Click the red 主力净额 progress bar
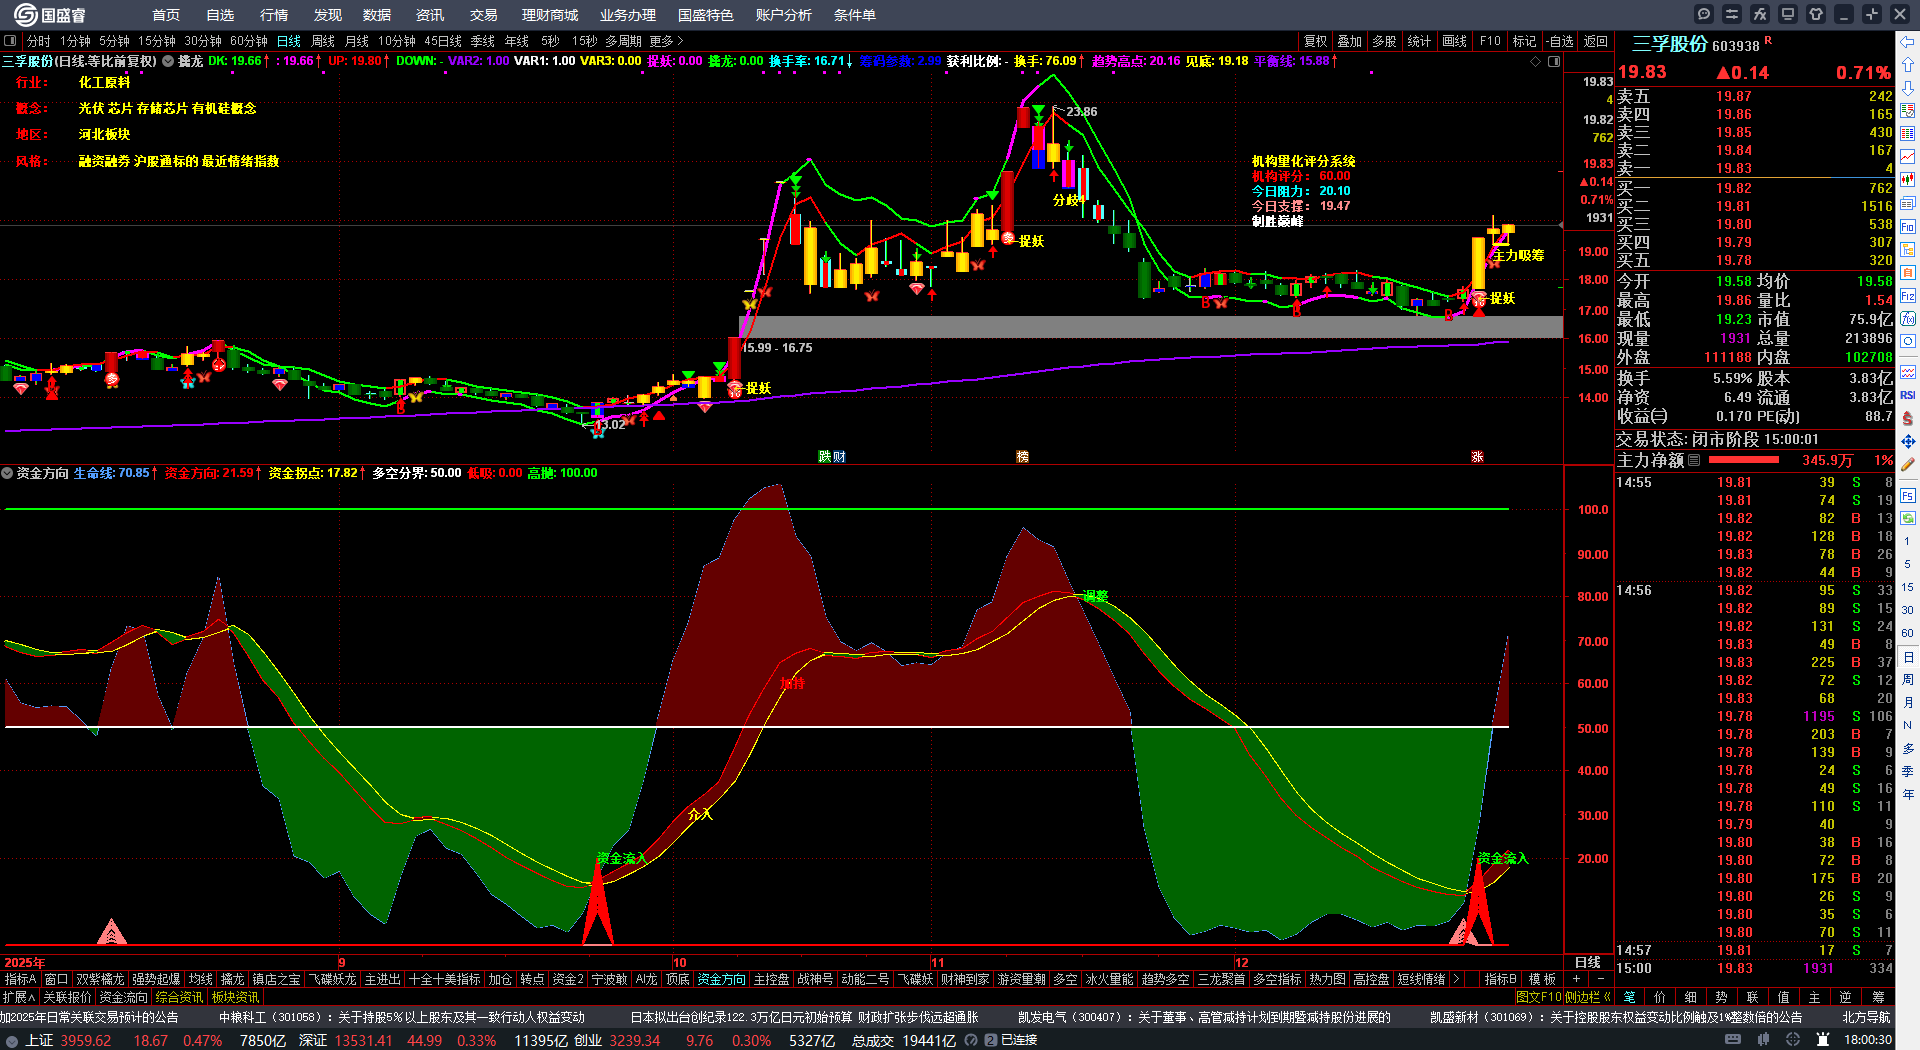 pos(1744,460)
